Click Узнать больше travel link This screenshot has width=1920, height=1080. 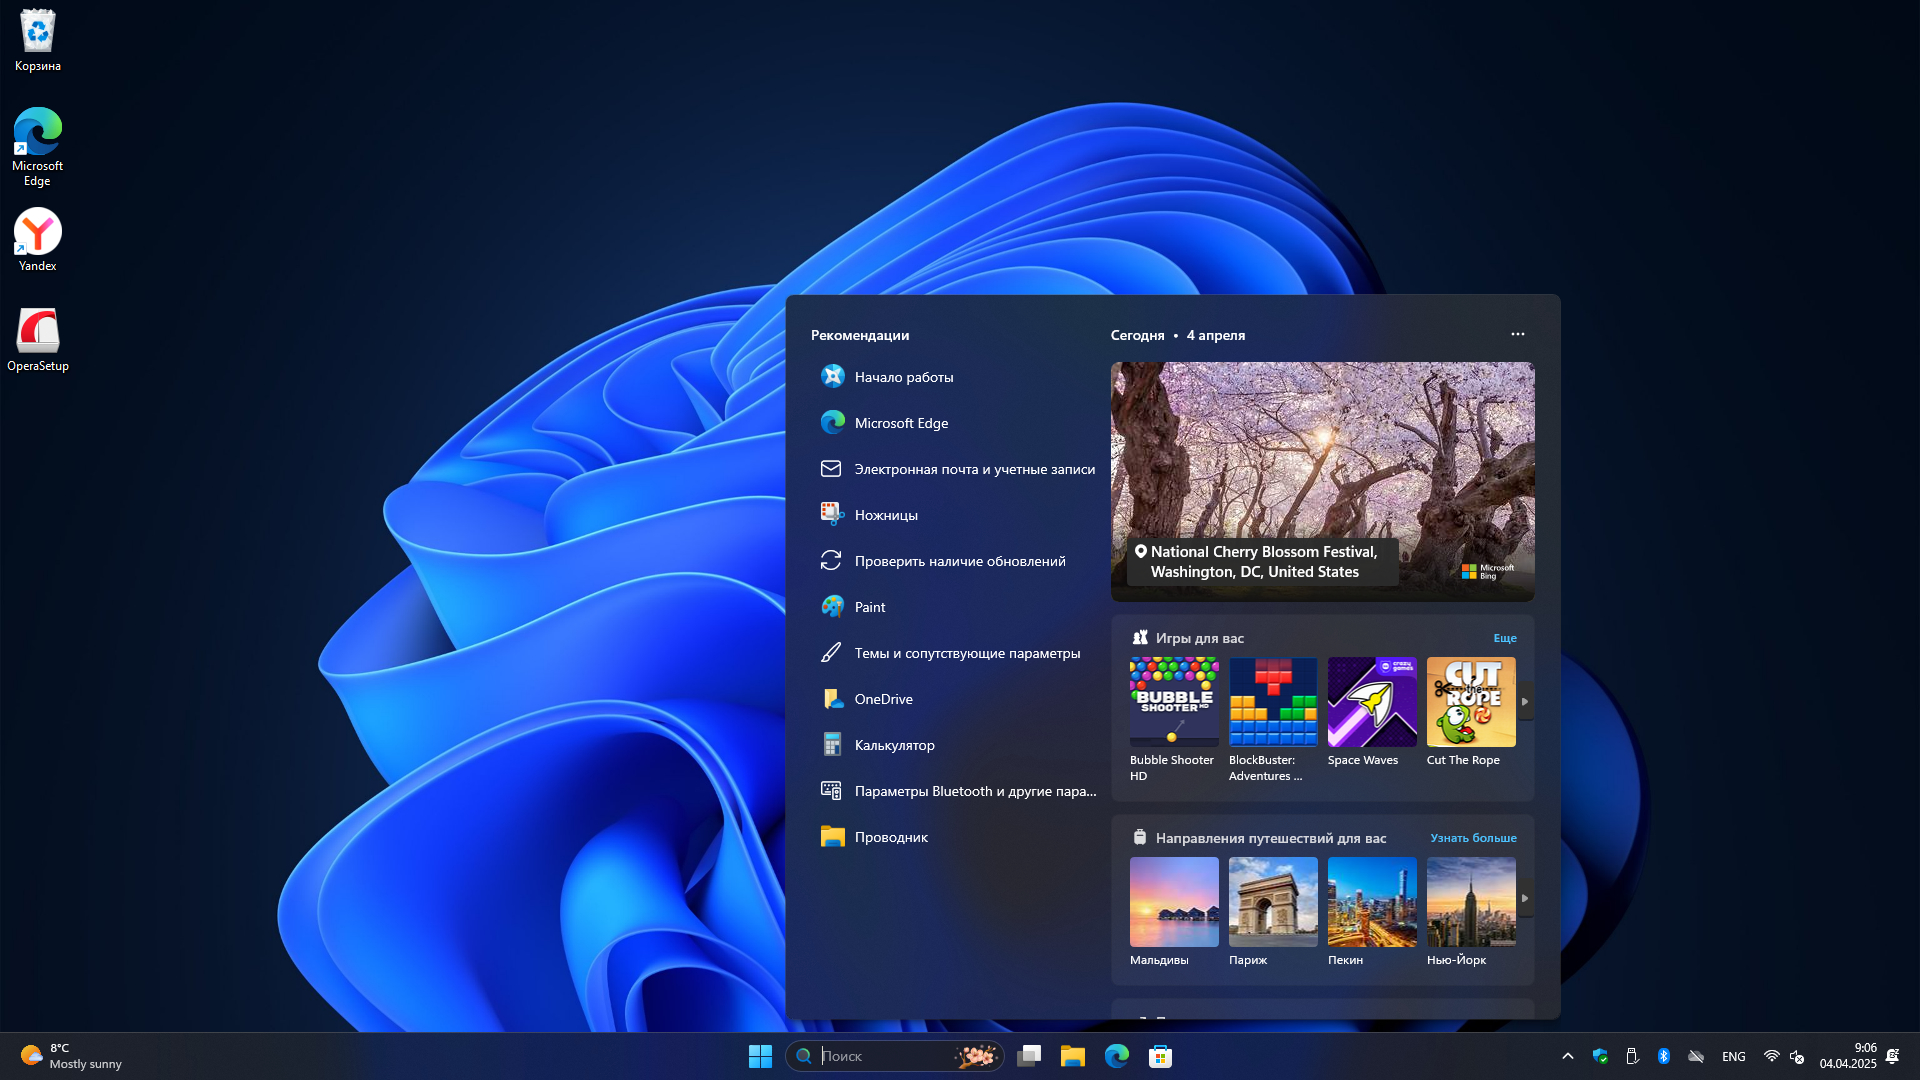point(1473,838)
